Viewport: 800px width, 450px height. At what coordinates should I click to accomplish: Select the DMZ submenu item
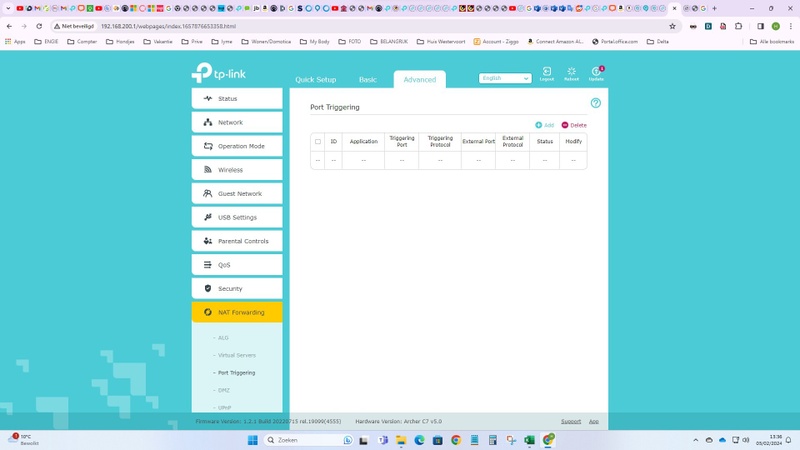point(223,390)
